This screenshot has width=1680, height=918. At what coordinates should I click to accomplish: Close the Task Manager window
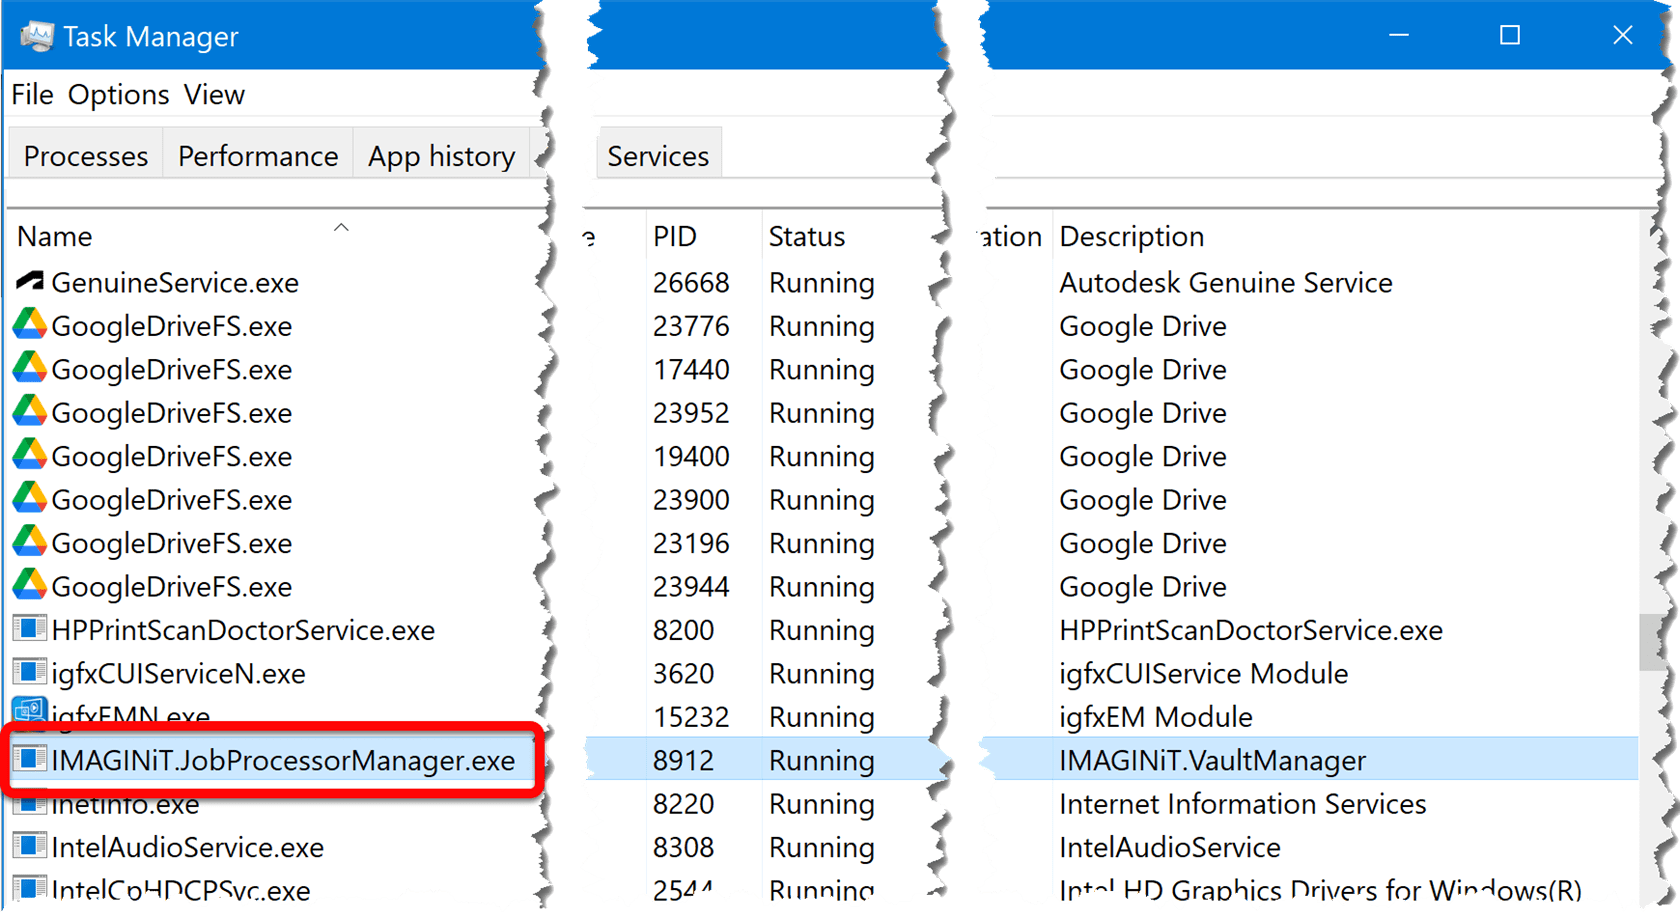point(1622,35)
